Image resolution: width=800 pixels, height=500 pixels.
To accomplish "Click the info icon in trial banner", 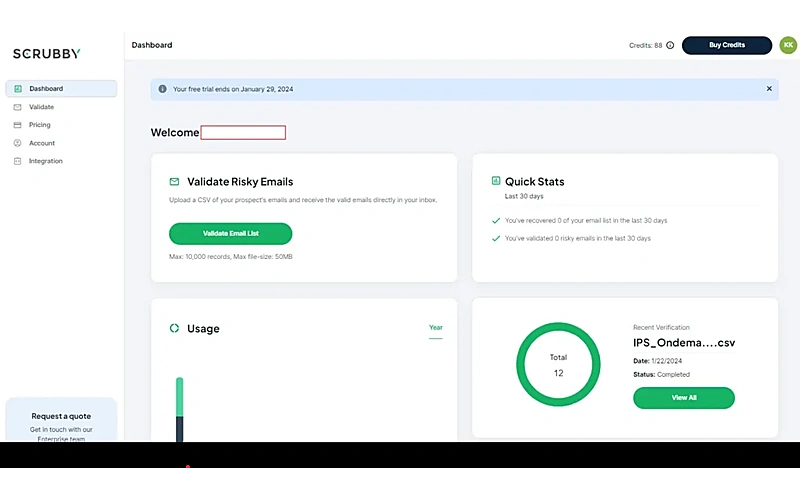I will pos(162,89).
